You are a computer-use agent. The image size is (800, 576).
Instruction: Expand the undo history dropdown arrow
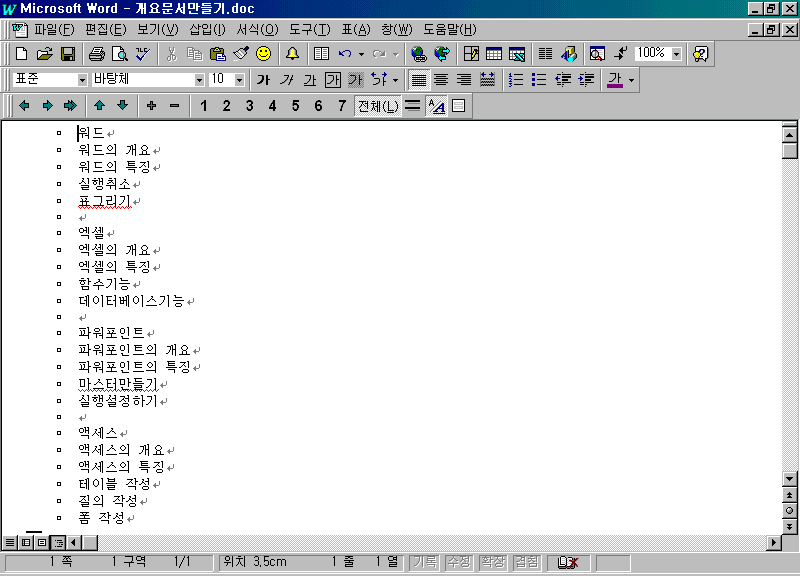click(x=361, y=54)
